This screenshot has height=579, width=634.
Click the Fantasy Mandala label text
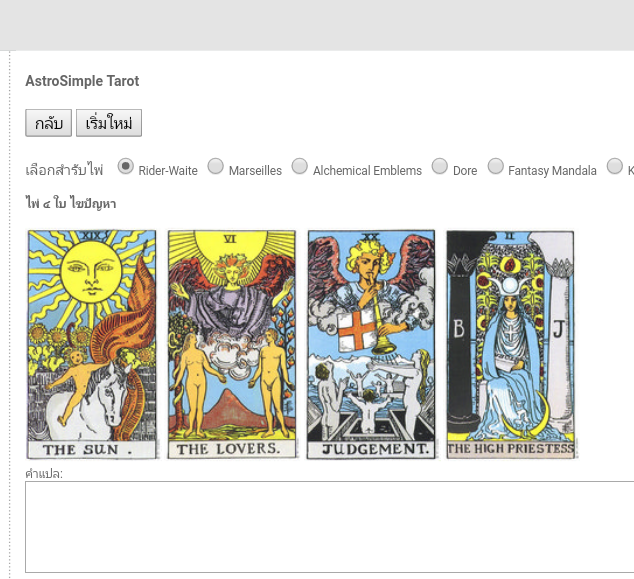coord(552,171)
